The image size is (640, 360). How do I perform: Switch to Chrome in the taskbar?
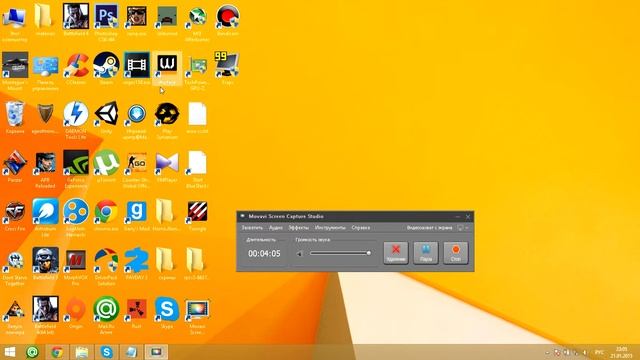click(x=57, y=352)
